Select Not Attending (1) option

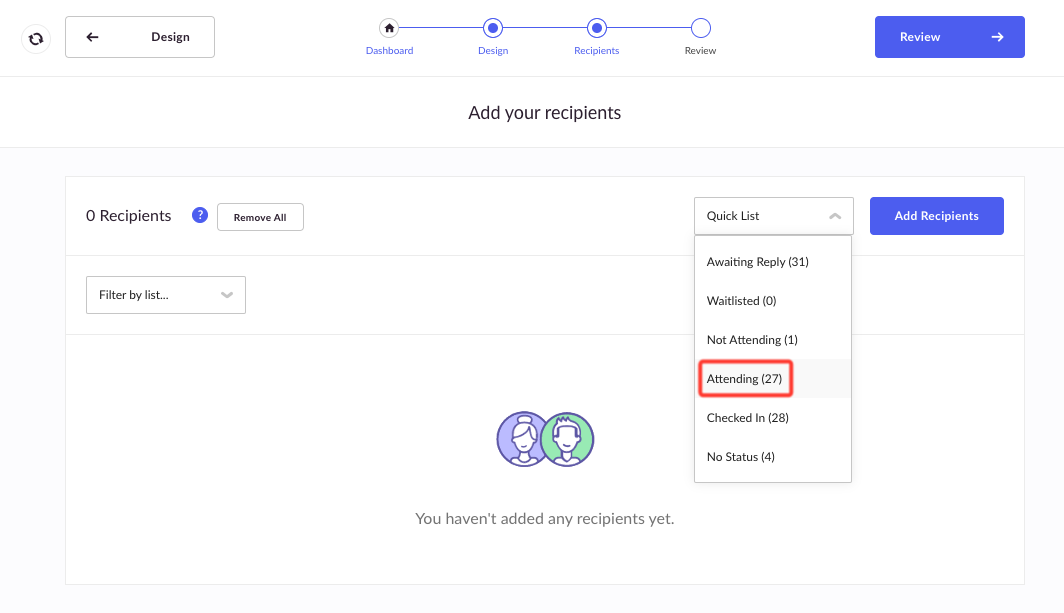(773, 340)
